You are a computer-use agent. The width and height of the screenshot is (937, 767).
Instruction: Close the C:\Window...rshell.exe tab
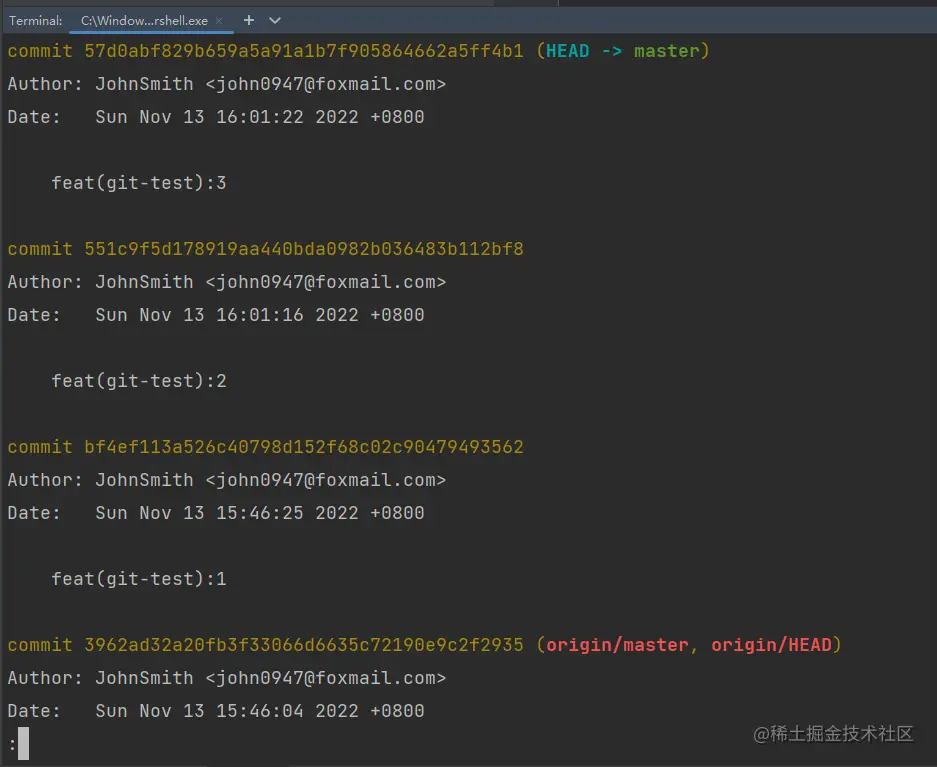(219, 21)
